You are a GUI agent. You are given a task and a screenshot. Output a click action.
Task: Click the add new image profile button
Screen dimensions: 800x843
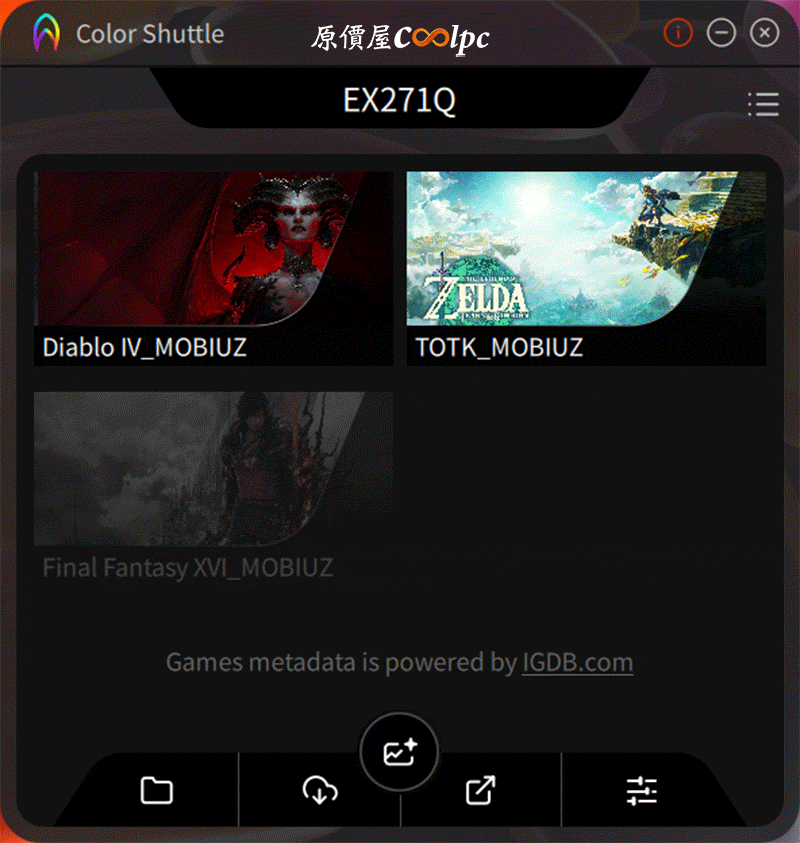399,752
